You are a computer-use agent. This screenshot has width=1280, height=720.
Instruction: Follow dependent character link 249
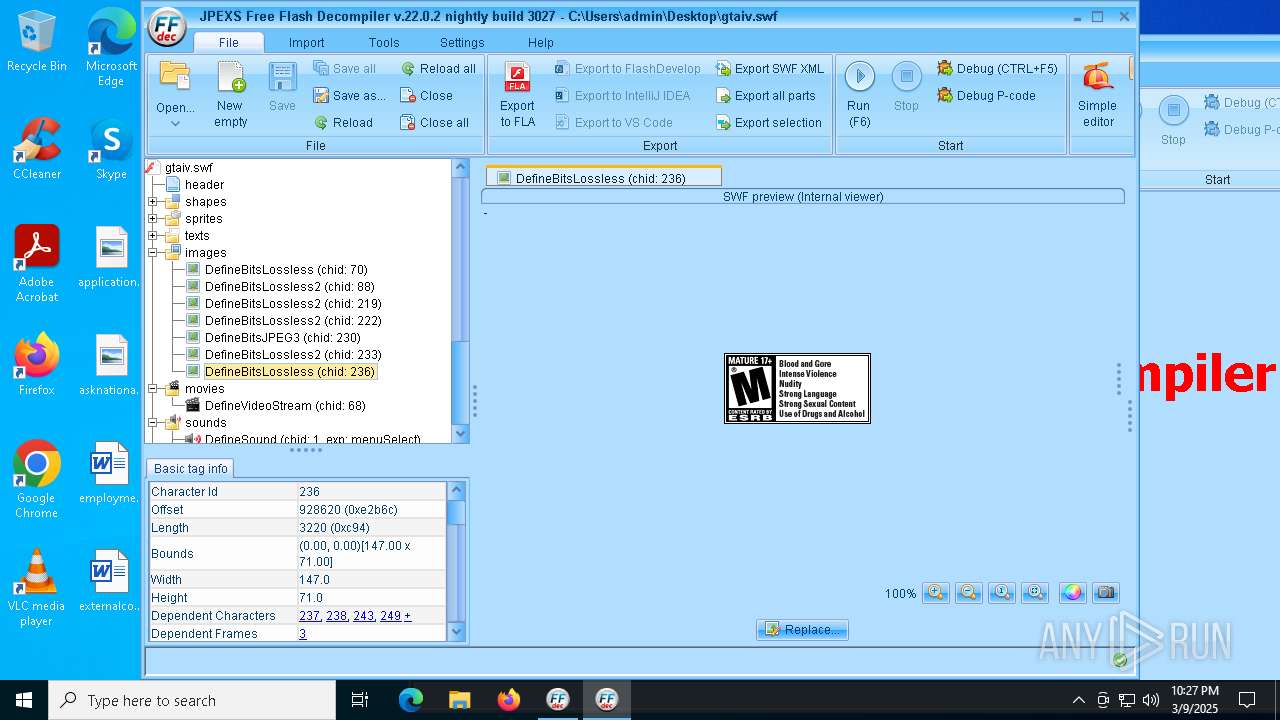(390, 616)
